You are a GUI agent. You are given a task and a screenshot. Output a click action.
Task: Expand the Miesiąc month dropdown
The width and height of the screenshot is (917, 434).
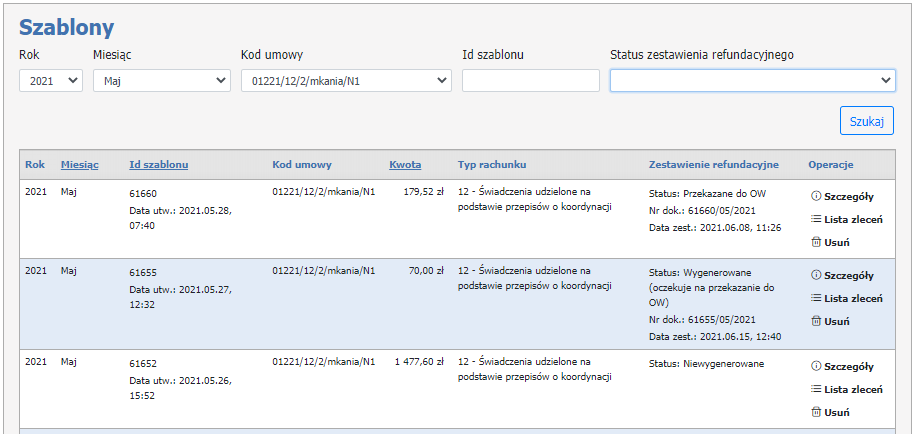pyautogui.click(x=161, y=81)
